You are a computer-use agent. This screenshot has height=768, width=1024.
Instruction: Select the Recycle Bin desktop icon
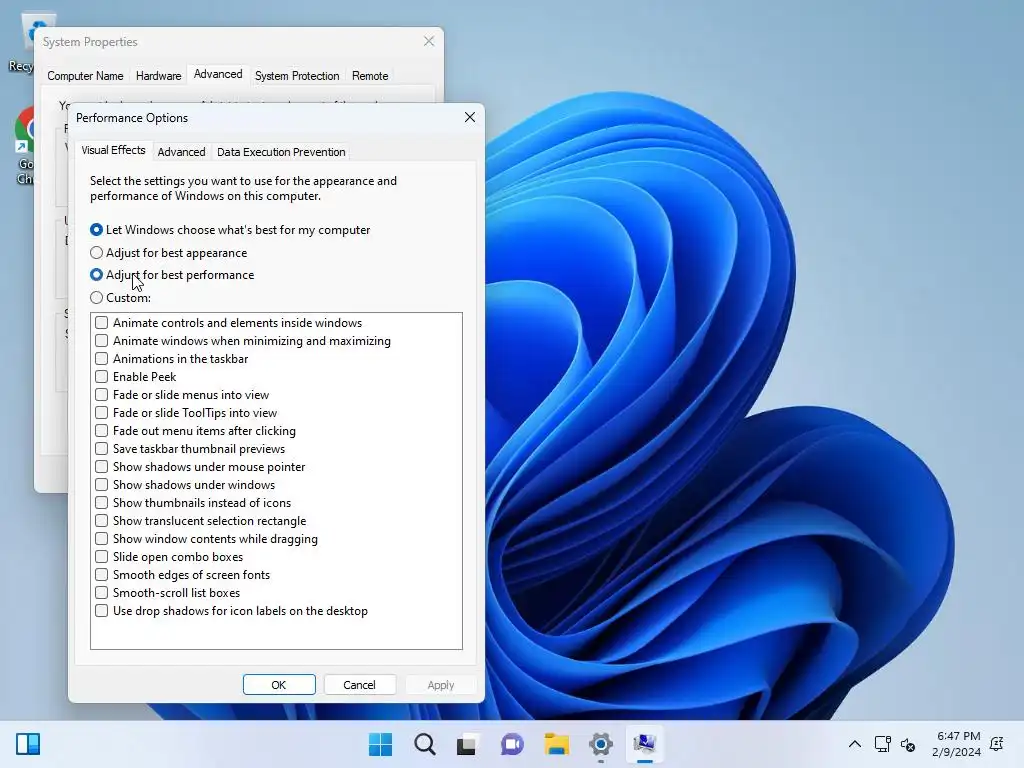(24, 42)
